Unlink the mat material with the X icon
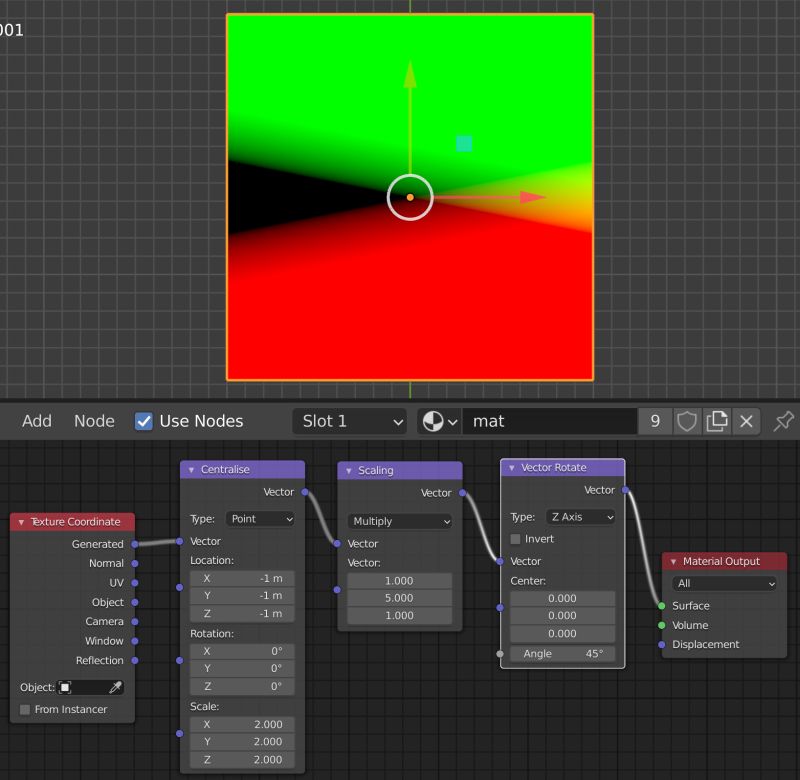The image size is (800, 780). [746, 421]
